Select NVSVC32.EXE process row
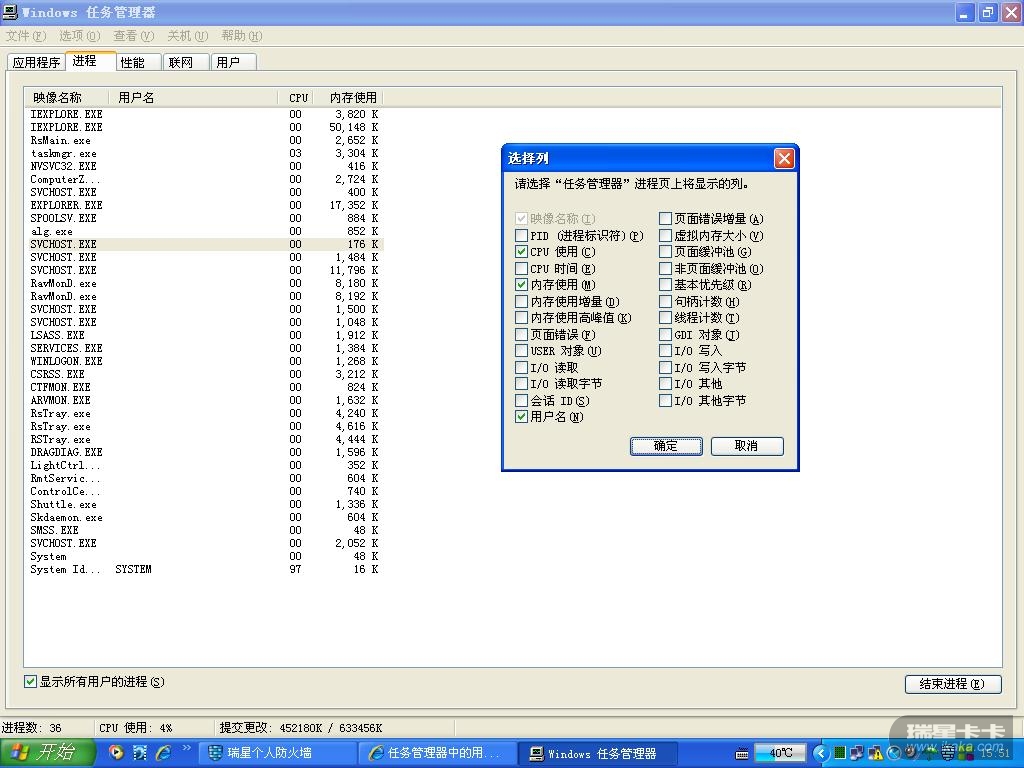Screen dimensions: 1024x768 [x=204, y=166]
